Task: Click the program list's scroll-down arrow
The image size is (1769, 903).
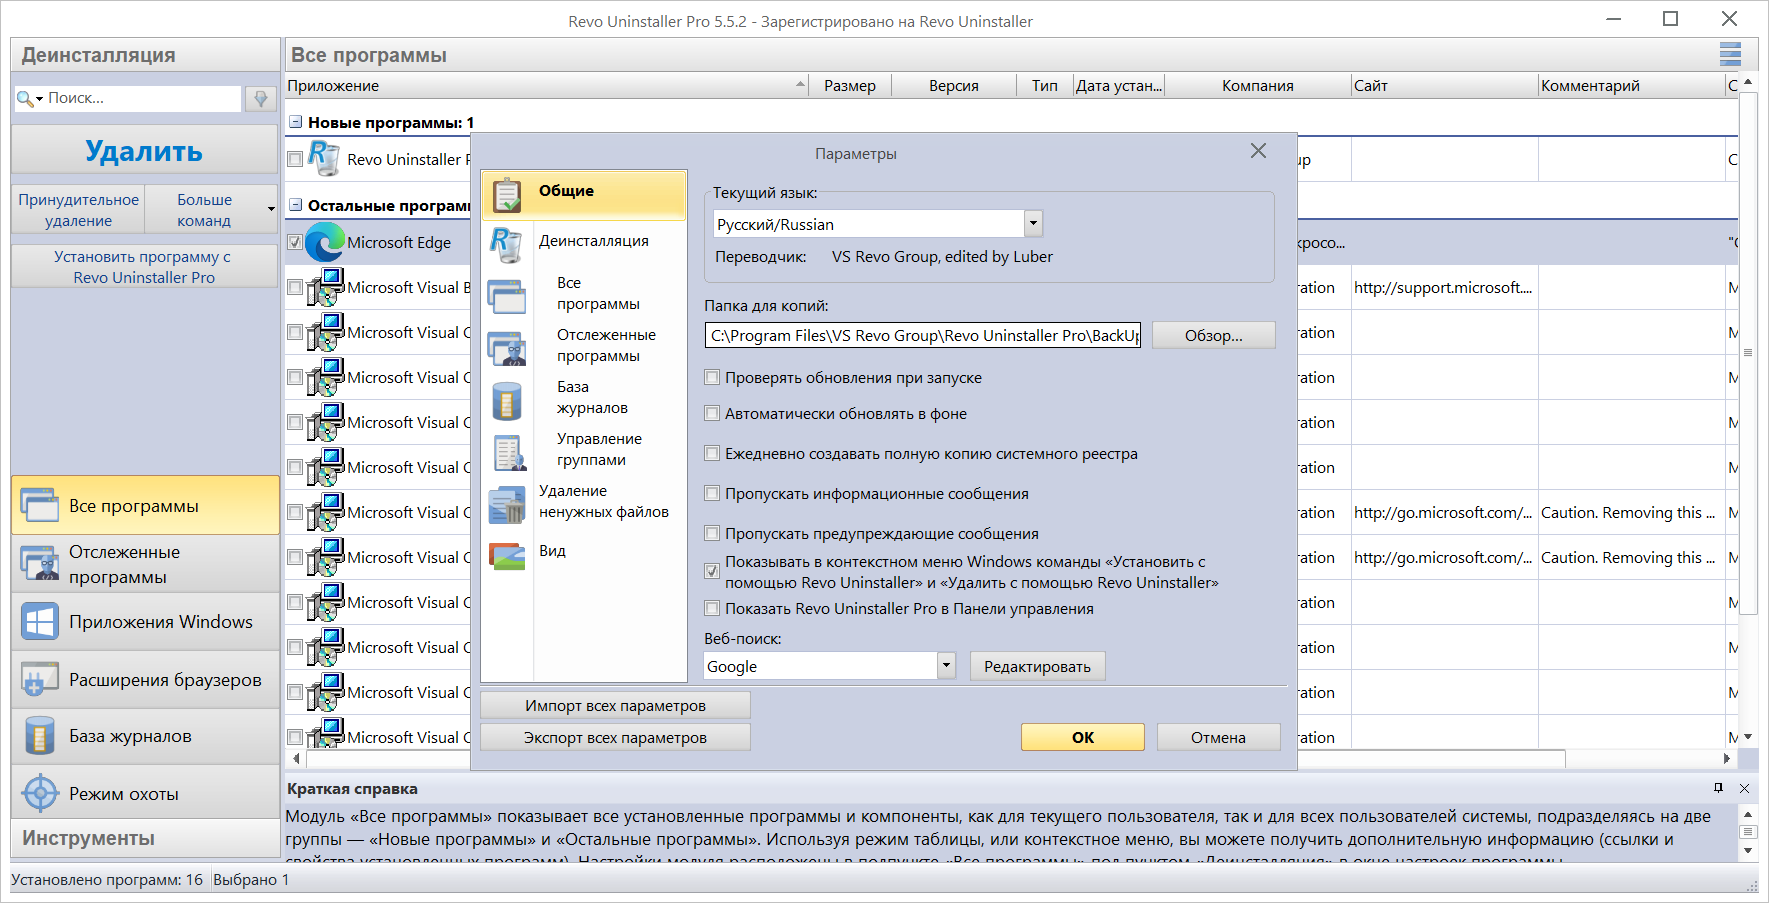Action: click(x=1748, y=738)
